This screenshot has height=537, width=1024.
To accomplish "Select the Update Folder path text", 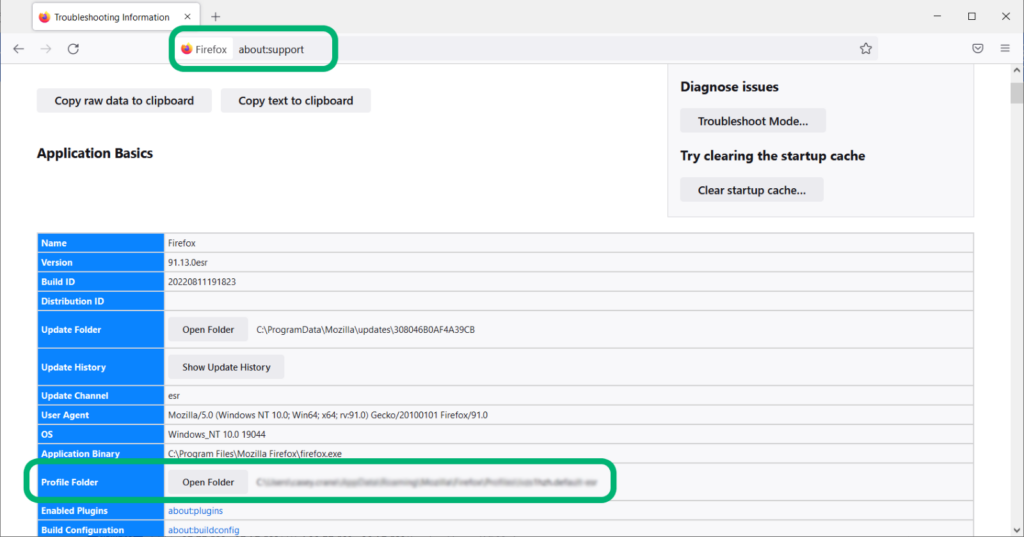I will 366,330.
